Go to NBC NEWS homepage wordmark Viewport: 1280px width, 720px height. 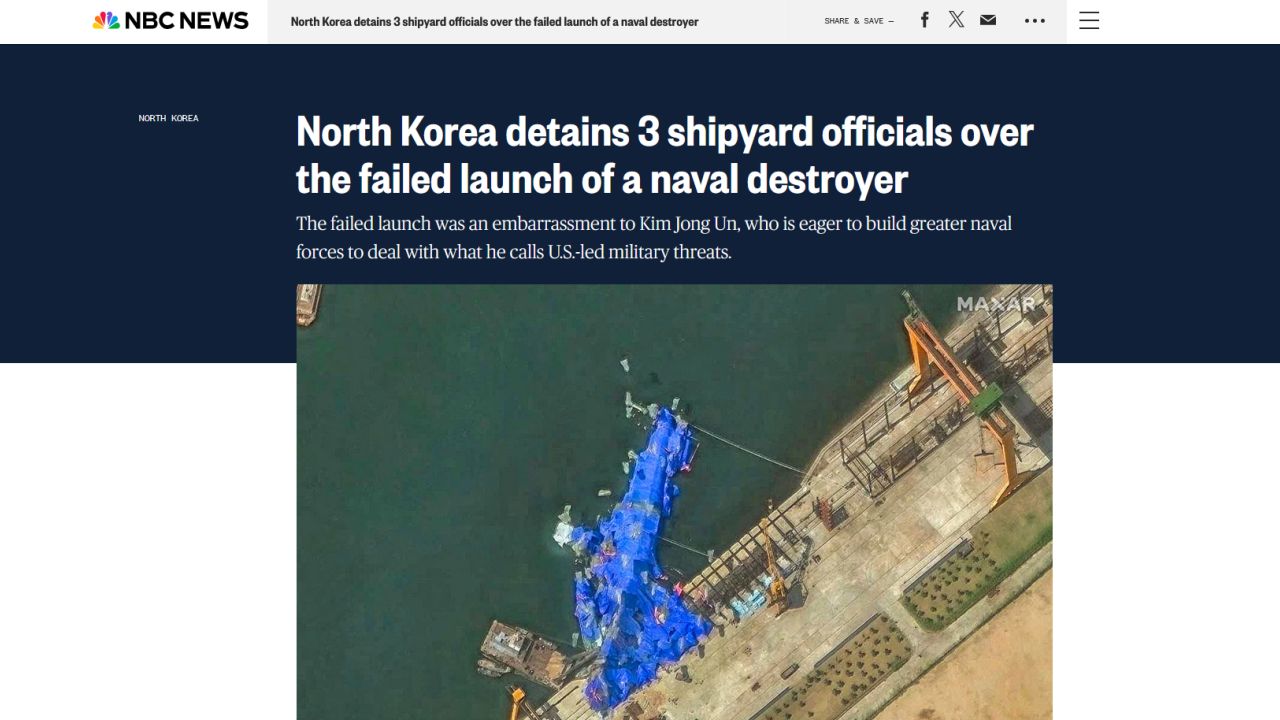pos(187,21)
